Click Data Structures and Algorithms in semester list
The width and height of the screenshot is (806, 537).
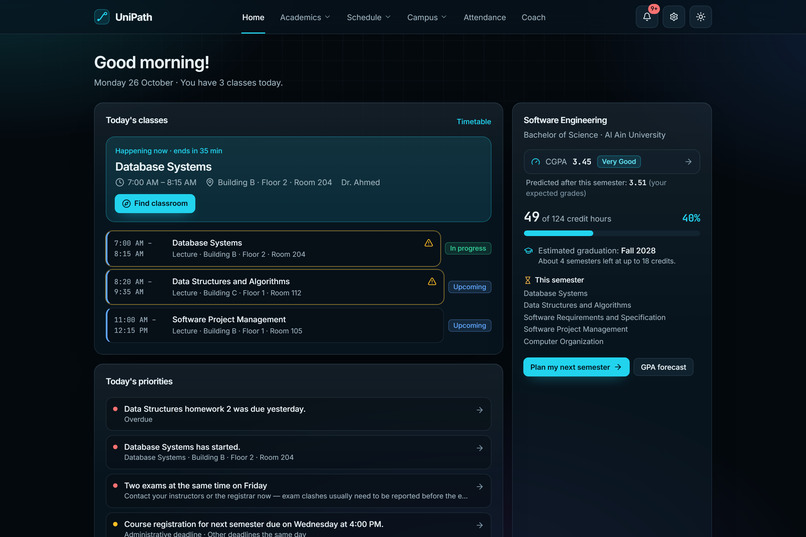click(577, 305)
